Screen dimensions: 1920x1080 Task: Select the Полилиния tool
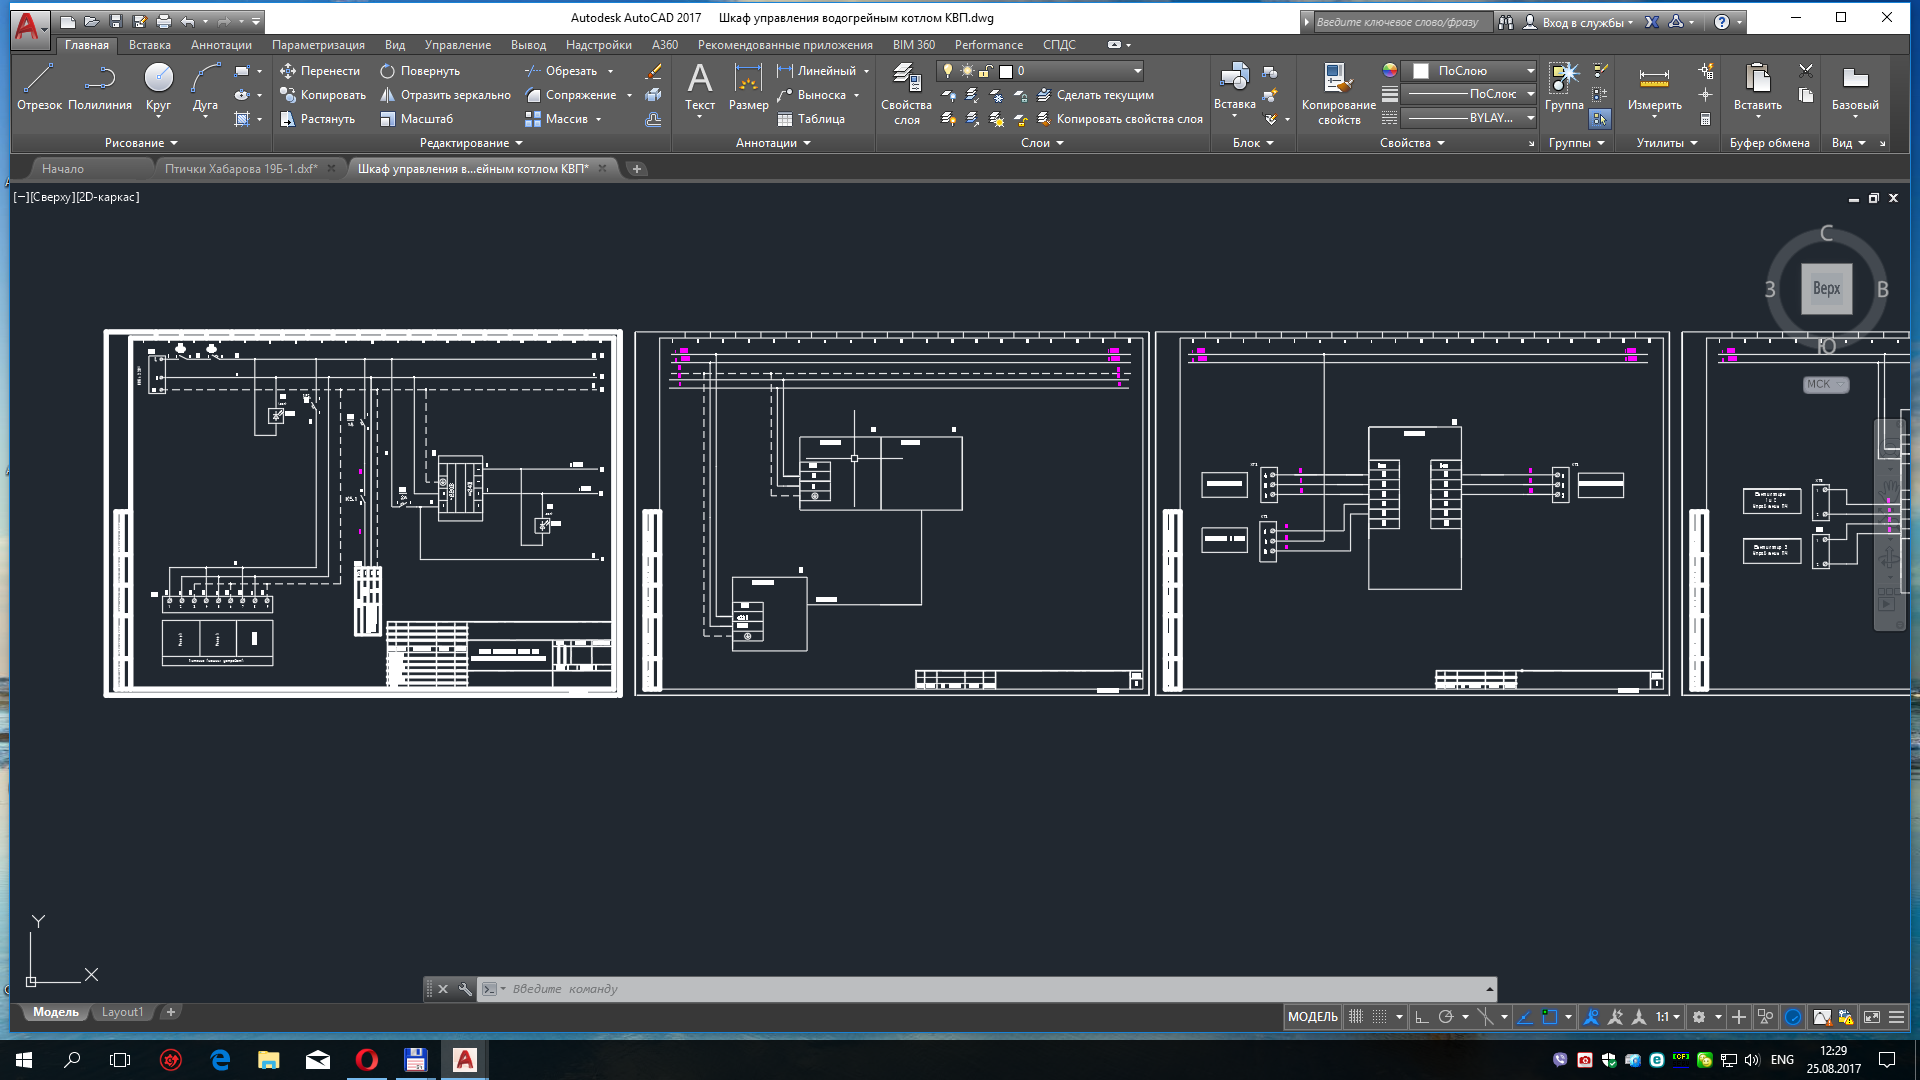point(100,86)
